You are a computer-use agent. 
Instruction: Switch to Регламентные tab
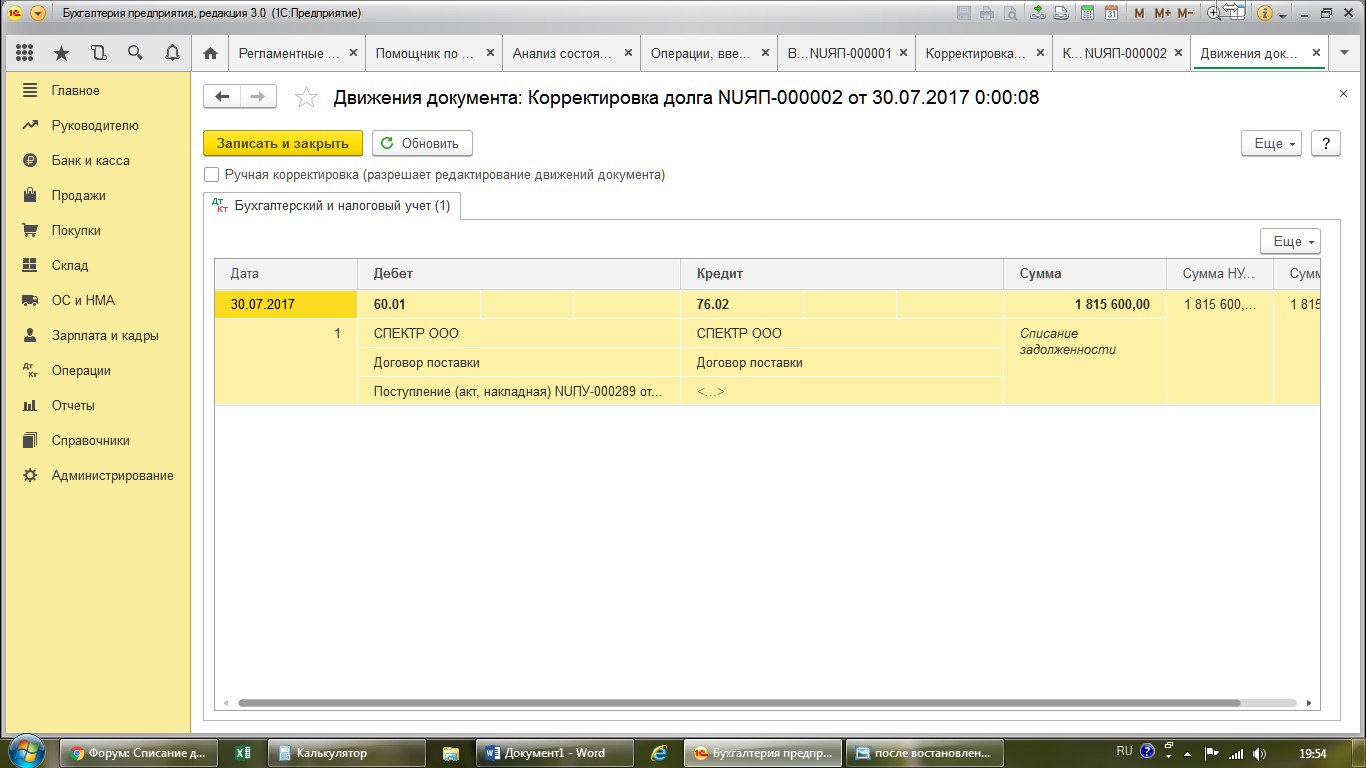pos(288,53)
